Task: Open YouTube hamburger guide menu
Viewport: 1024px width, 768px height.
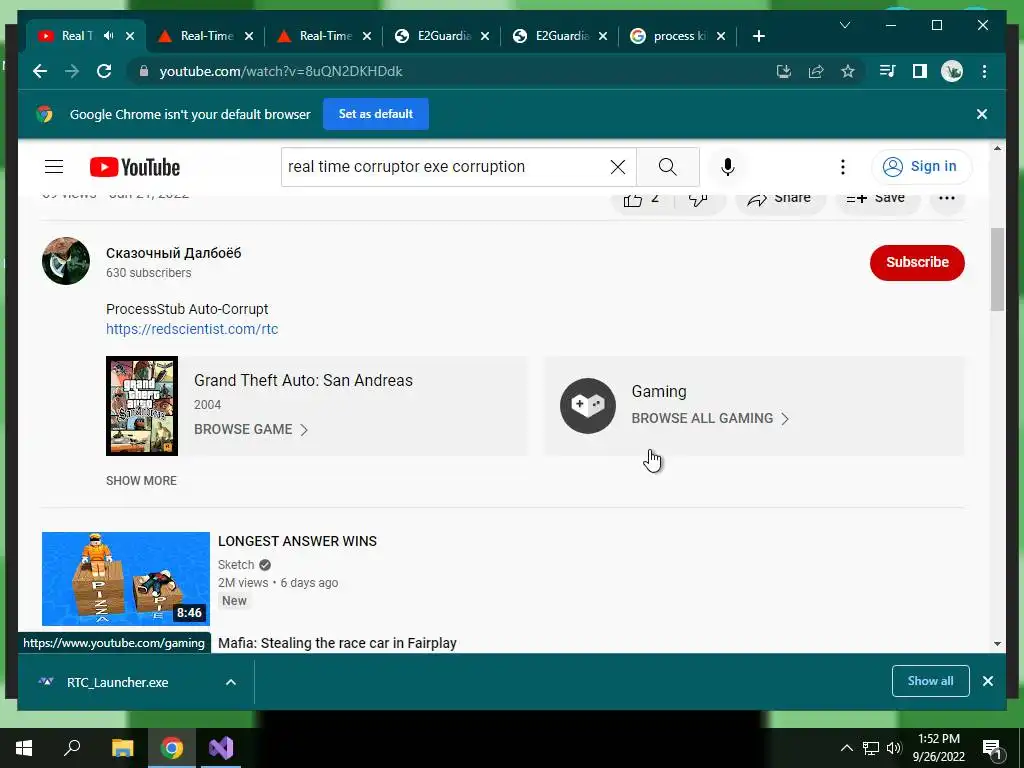Action: point(54,167)
